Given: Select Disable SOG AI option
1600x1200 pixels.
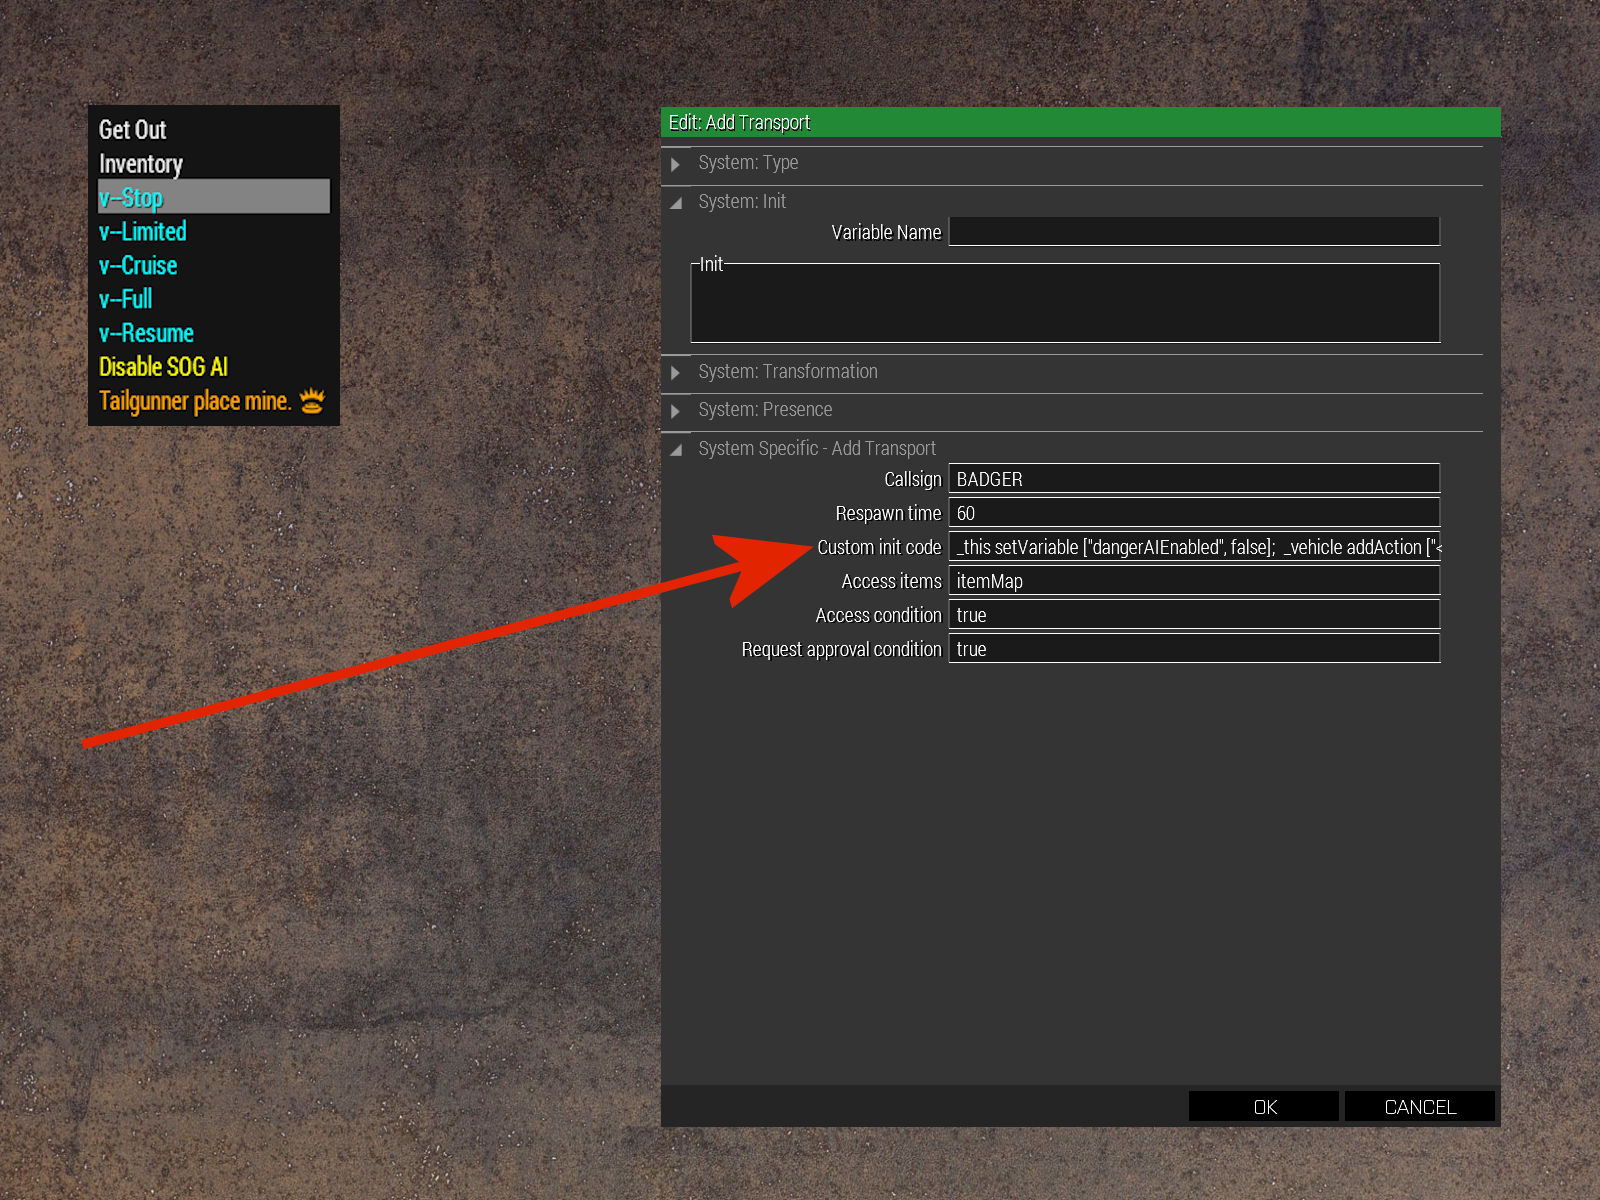Looking at the screenshot, I should (x=164, y=367).
